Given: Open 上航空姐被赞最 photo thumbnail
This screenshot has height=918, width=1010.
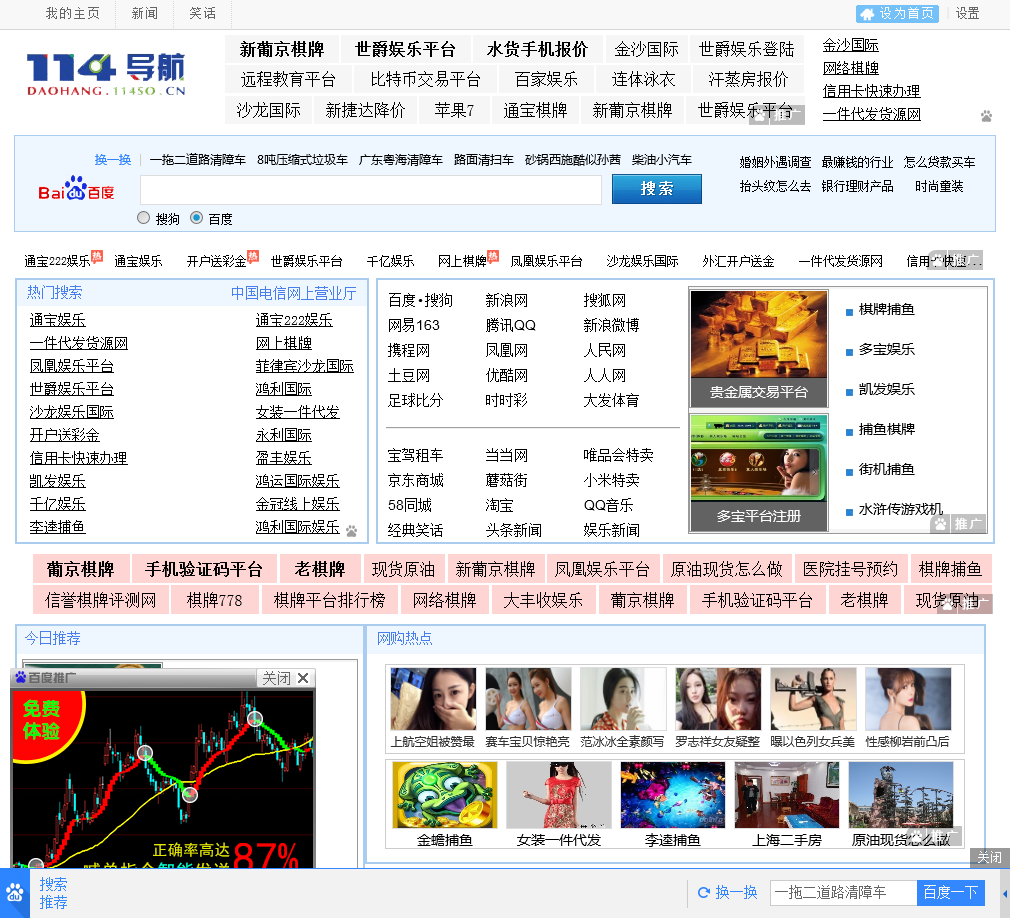Looking at the screenshot, I should click(433, 699).
